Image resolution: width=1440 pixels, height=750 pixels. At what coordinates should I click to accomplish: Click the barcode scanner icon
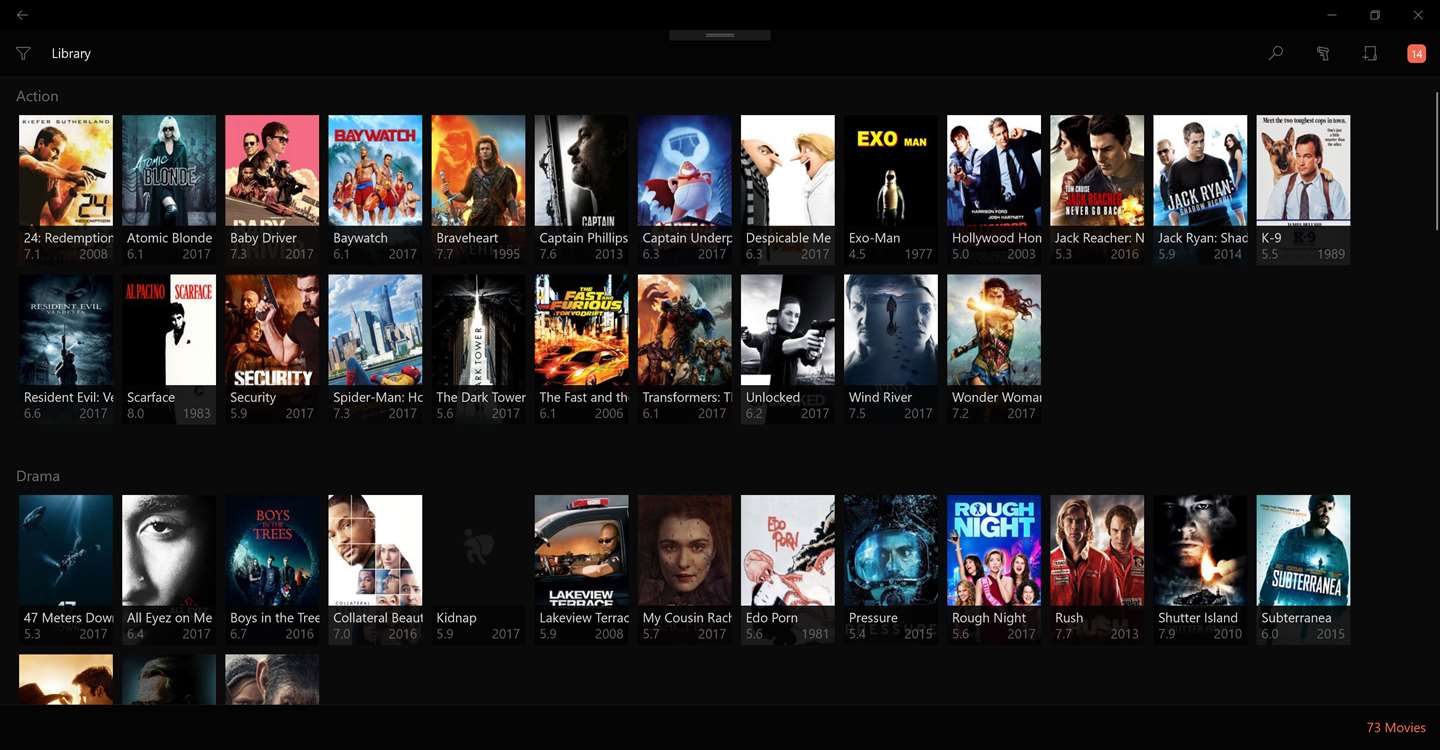[1323, 53]
